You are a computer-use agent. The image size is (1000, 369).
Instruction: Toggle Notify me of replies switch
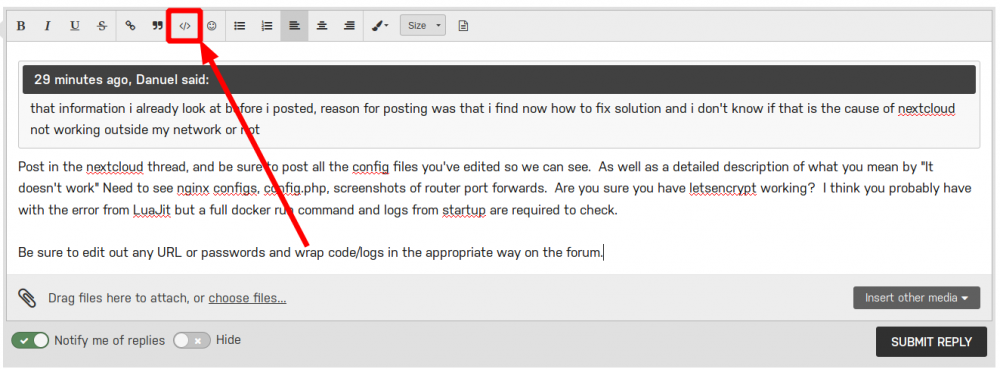tap(30, 340)
